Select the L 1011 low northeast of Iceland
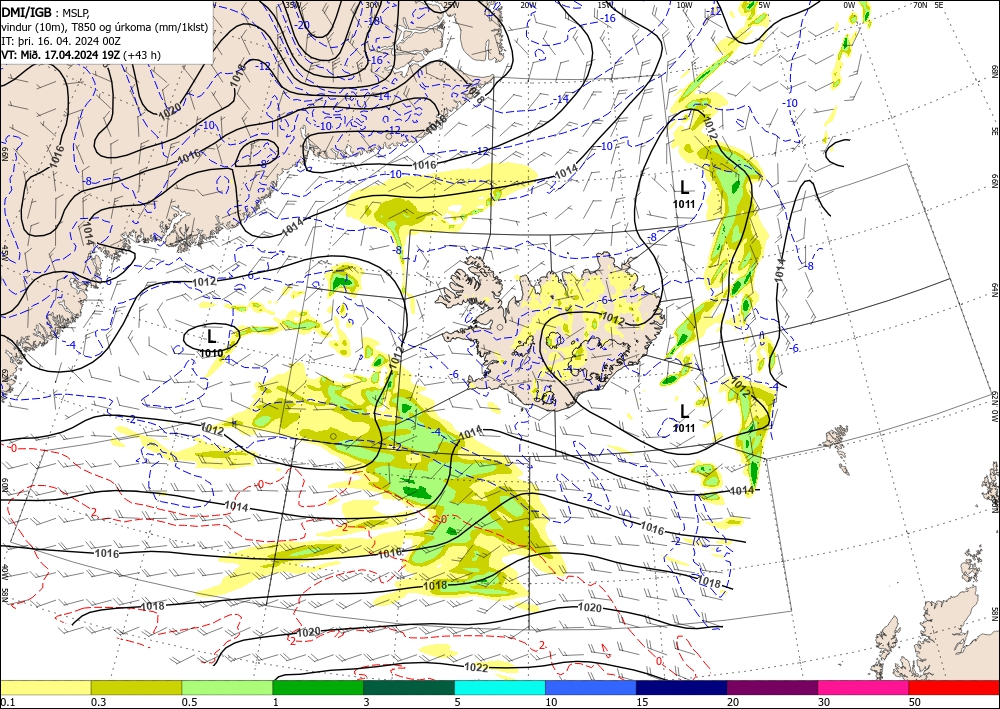Image resolution: width=1000 pixels, height=709 pixels. [x=684, y=193]
